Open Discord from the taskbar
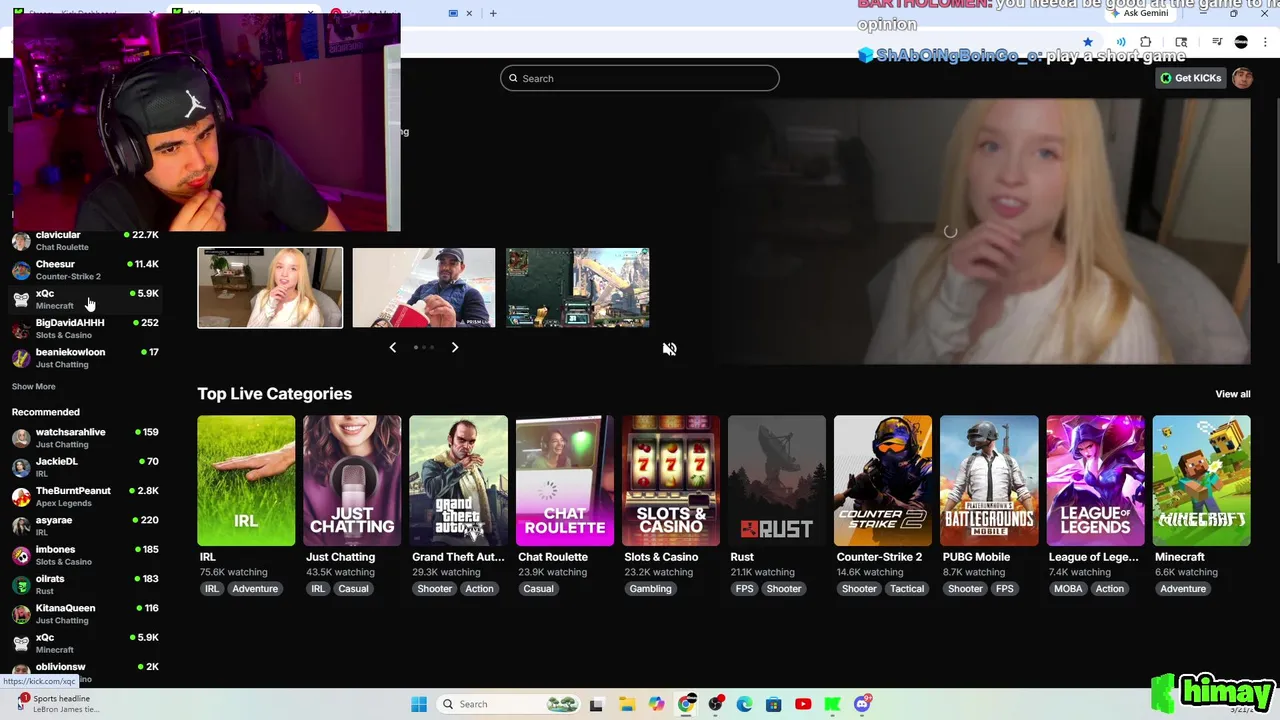 pyautogui.click(x=862, y=704)
